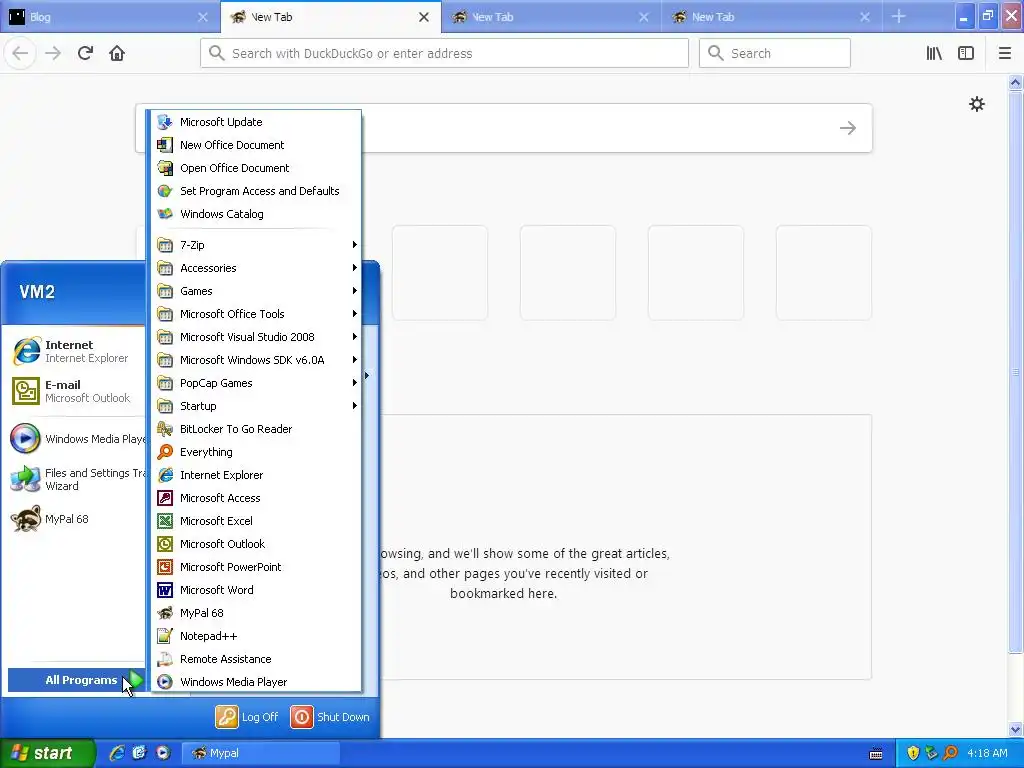Open the Library bookmarks icon
Image resolution: width=1024 pixels, height=768 pixels.
(934, 53)
